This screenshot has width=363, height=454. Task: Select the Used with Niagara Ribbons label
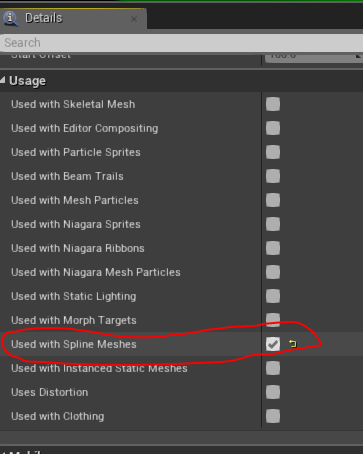pos(78,248)
